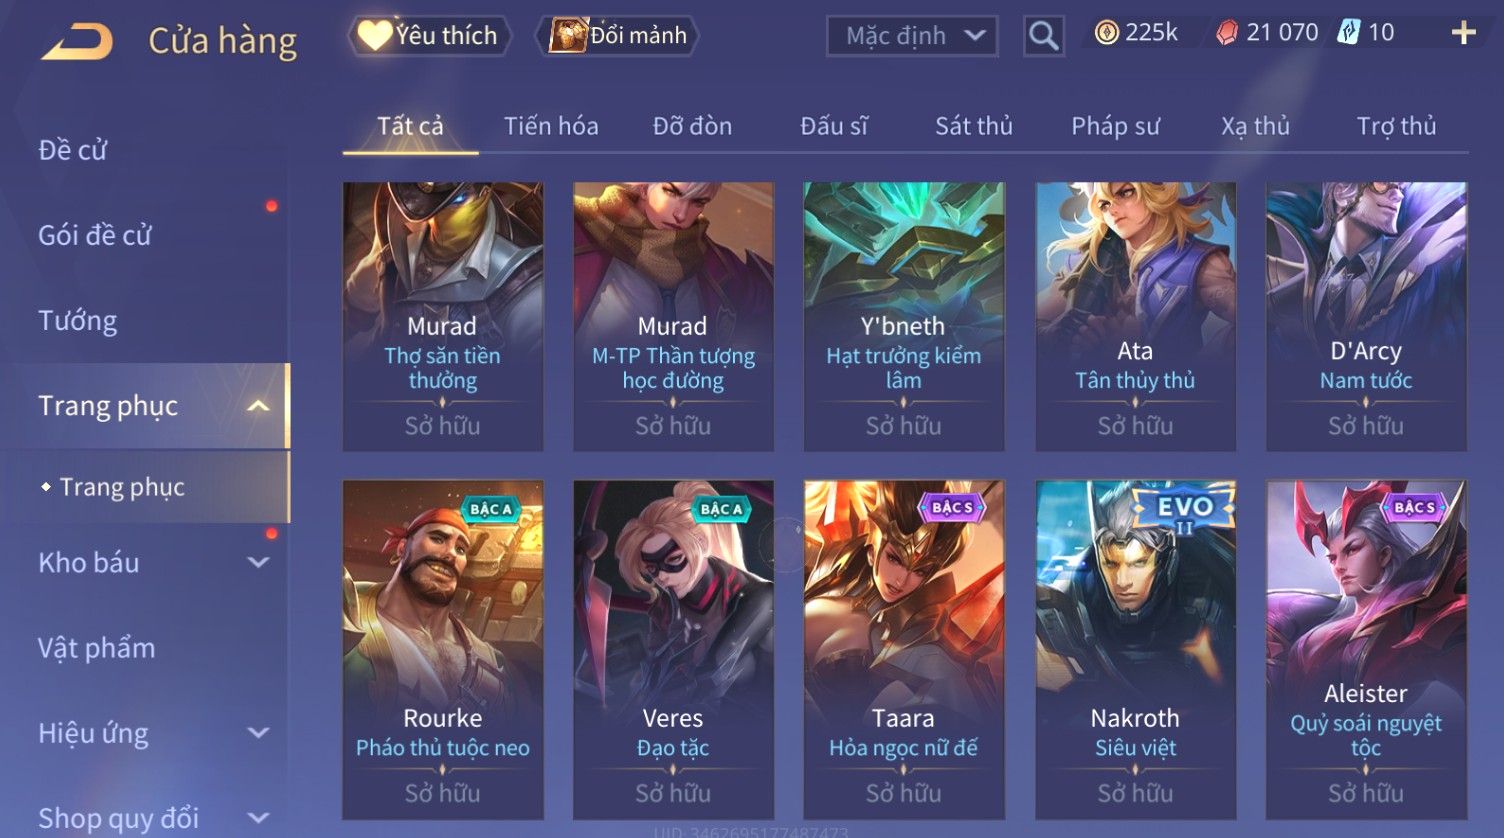Expand Shop quy đổi section
The width and height of the screenshot is (1504, 838).
tap(258, 818)
